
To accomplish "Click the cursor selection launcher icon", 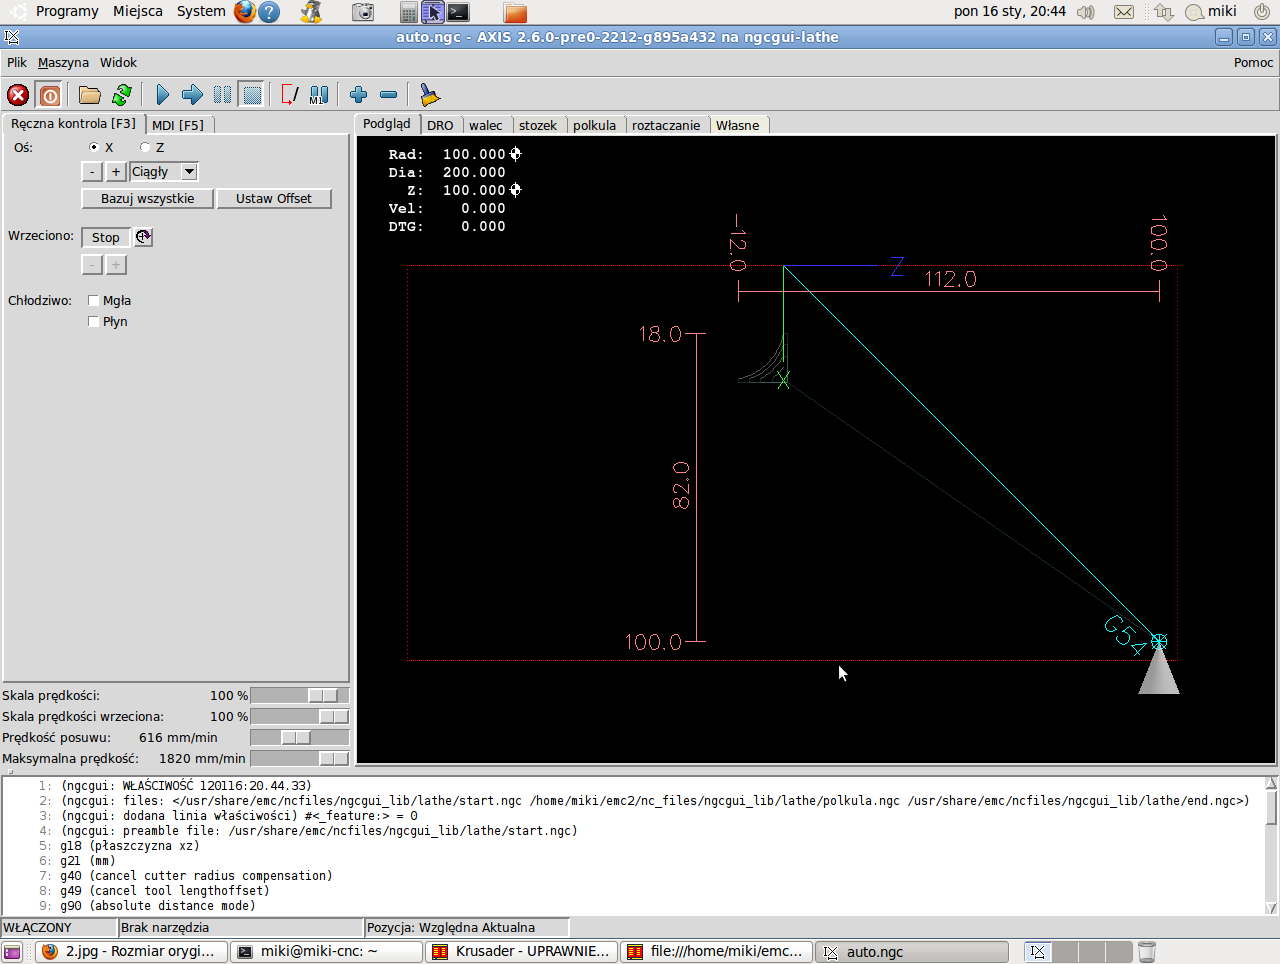I will pos(432,12).
